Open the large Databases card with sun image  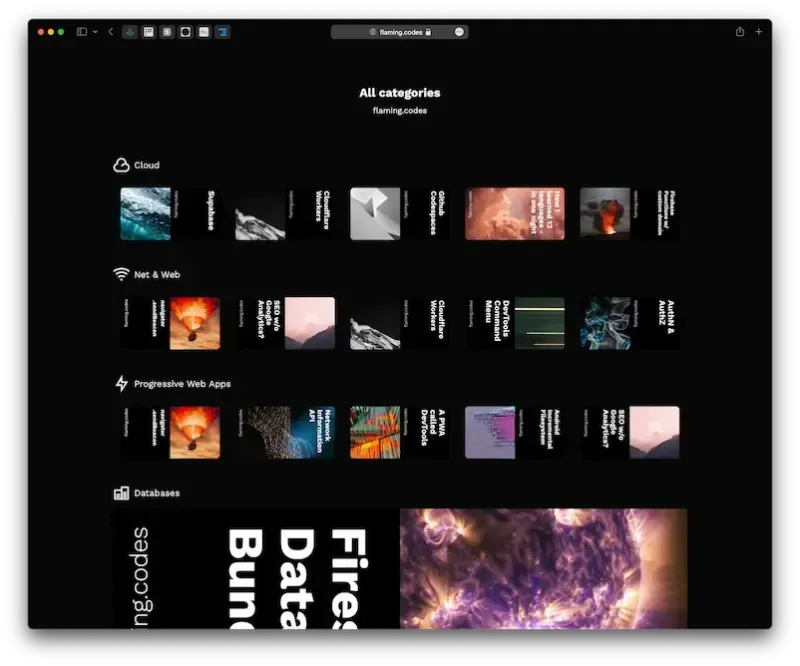400,569
